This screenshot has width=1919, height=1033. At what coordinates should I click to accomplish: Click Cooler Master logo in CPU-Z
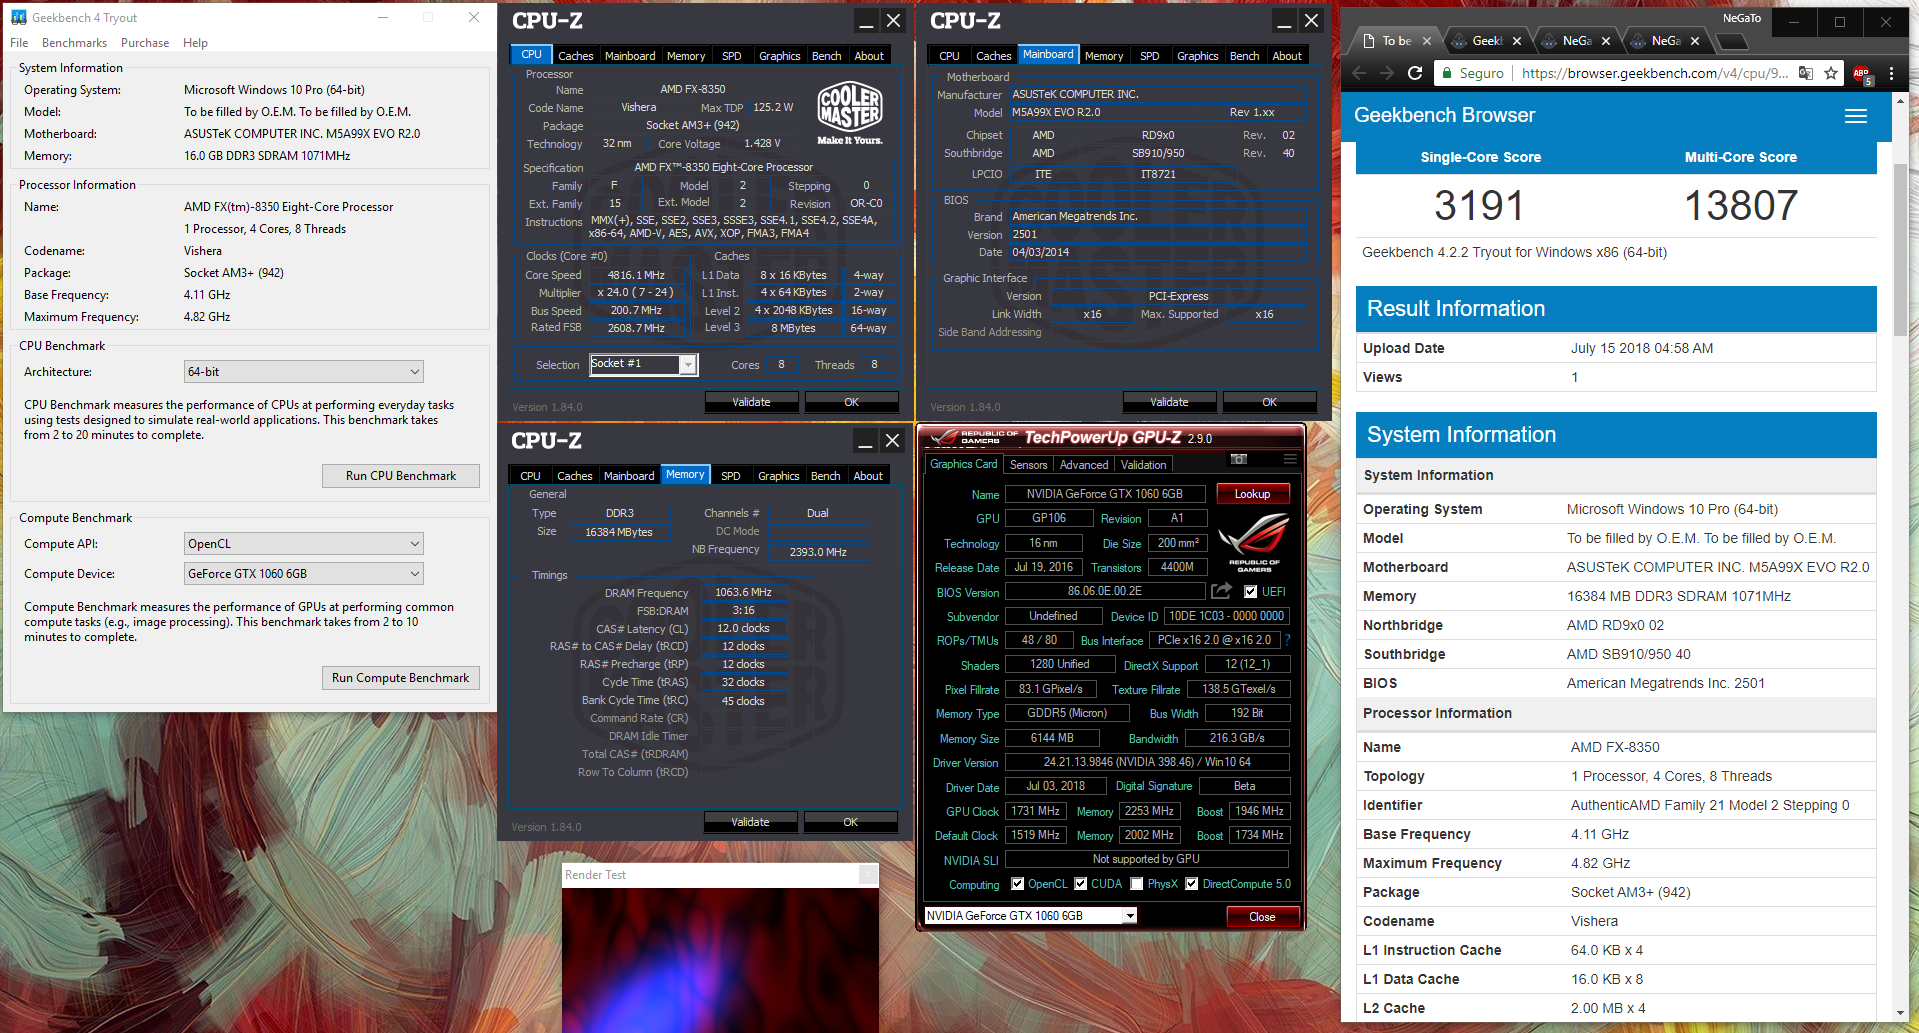tap(850, 113)
